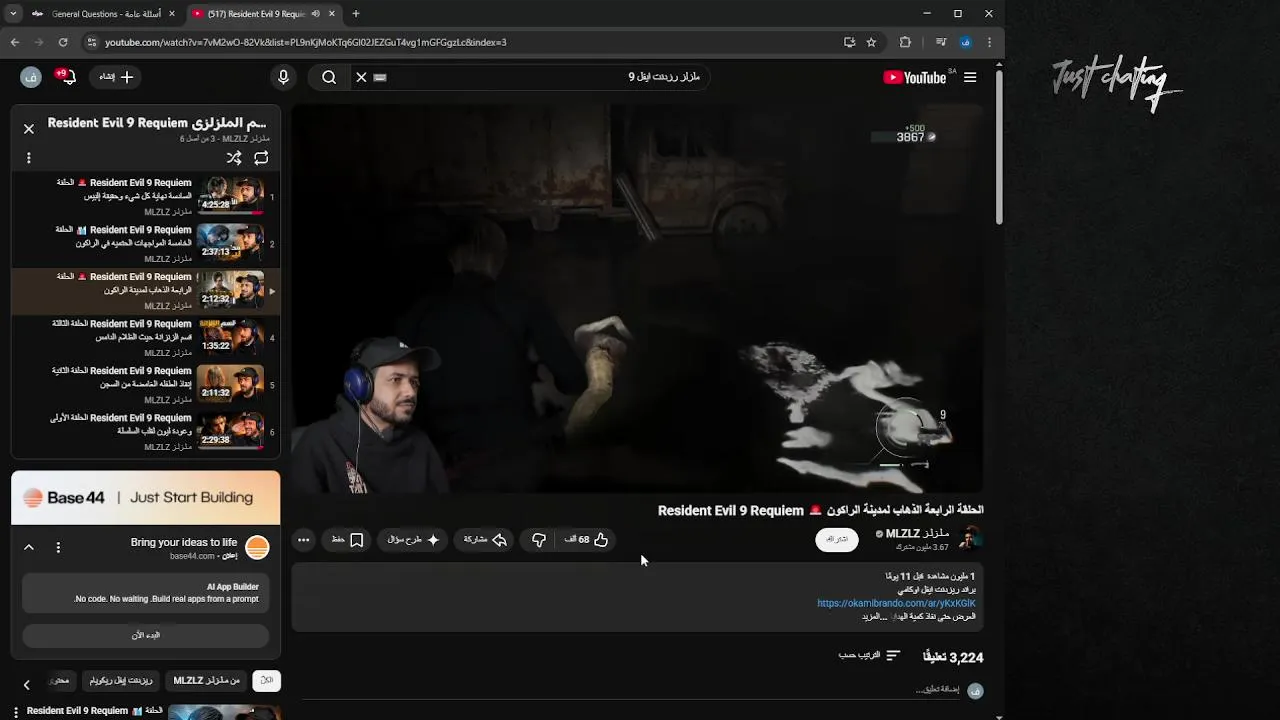Open the YouTube guide hamburger menu

(x=969, y=77)
